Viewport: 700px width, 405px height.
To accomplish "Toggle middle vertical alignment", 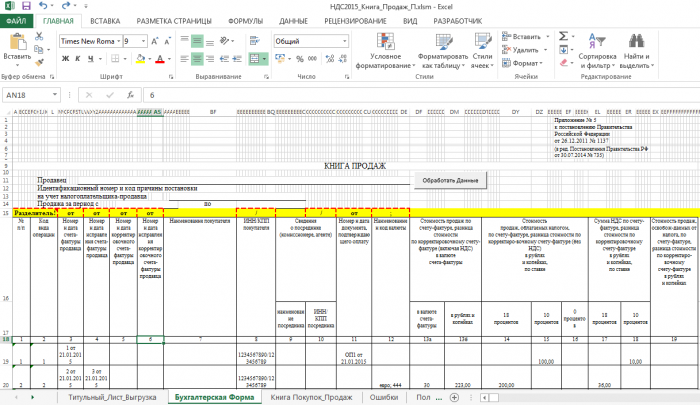I will point(197,41).
